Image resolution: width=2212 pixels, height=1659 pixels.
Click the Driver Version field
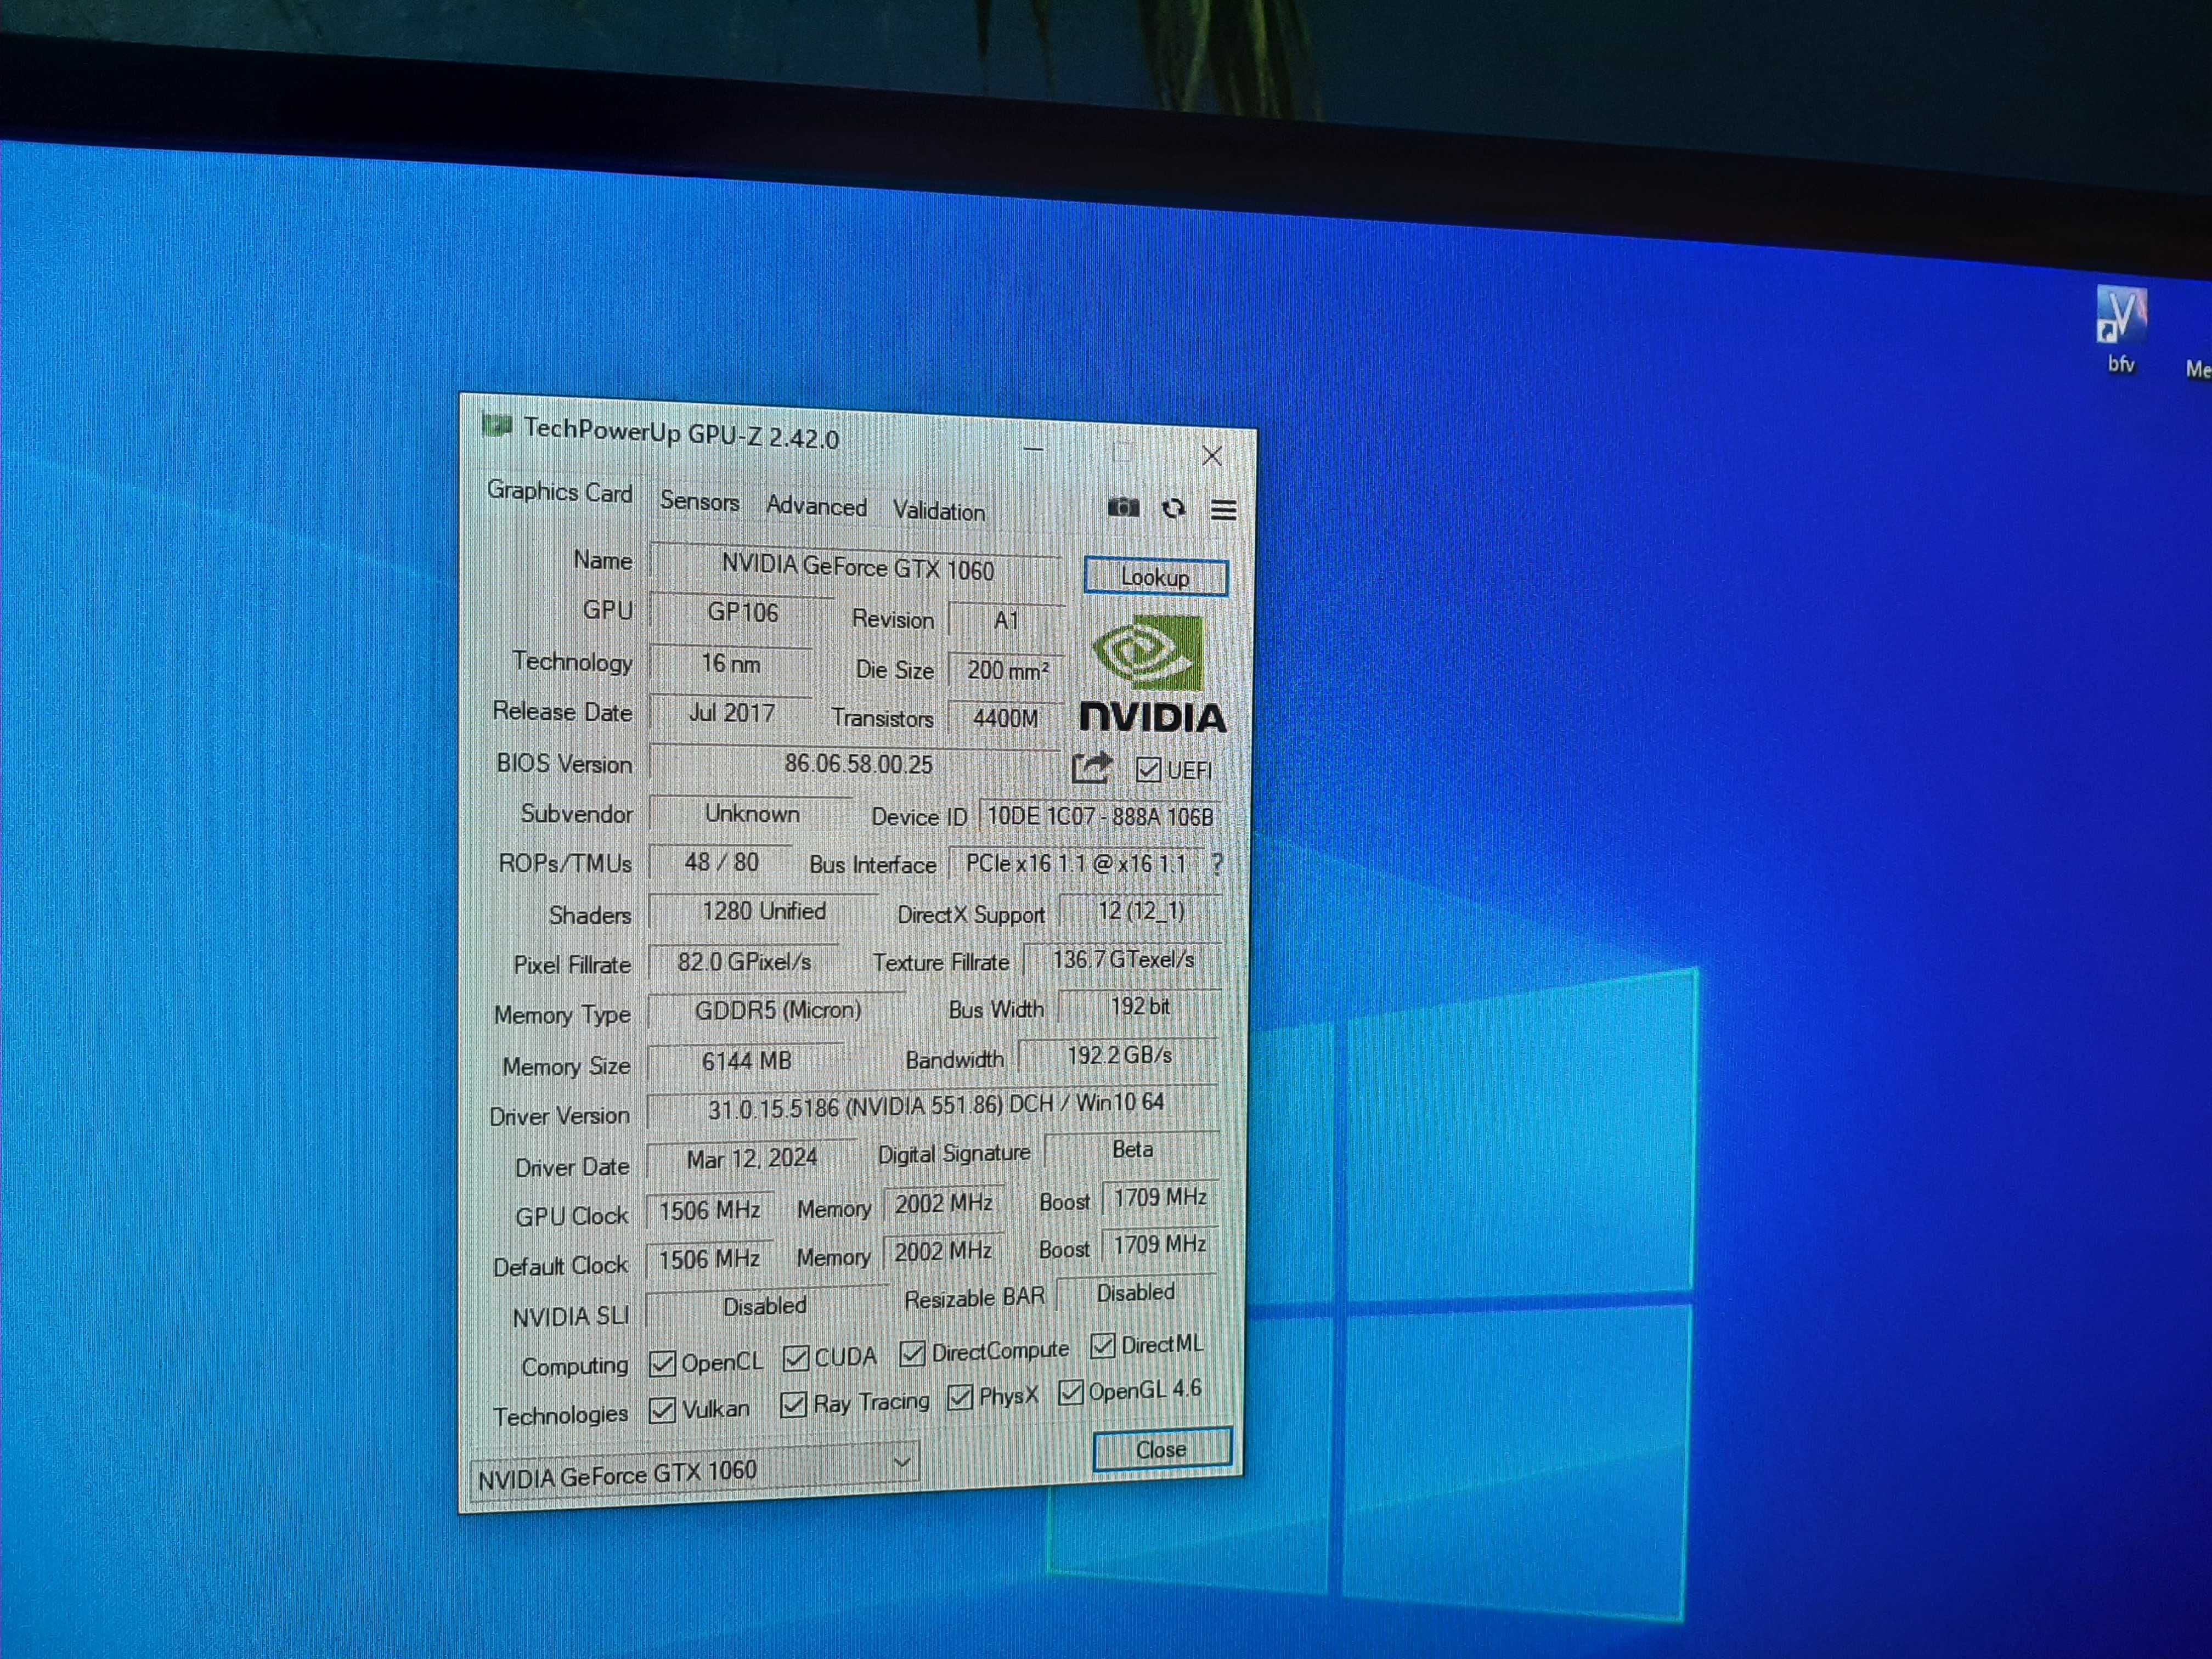[x=933, y=1105]
